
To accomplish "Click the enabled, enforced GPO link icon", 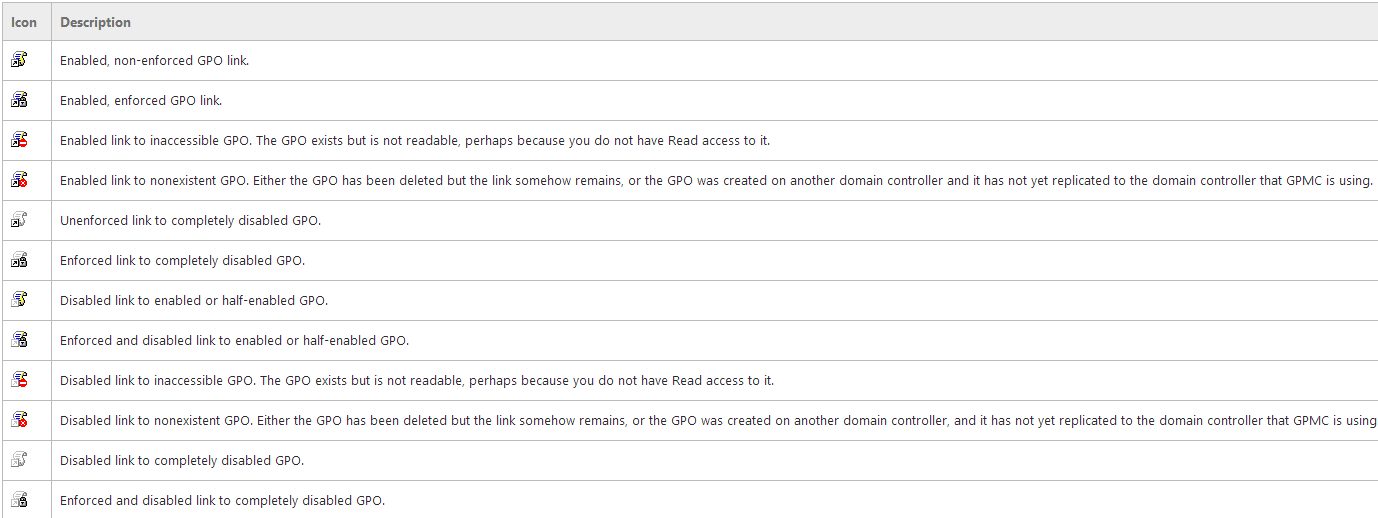I will pos(19,100).
